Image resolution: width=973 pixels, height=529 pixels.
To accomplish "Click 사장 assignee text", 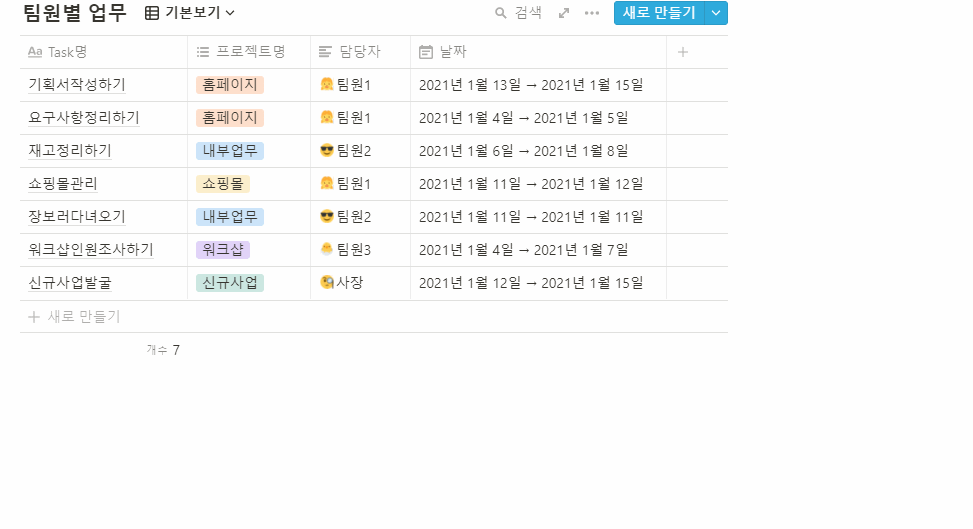I will tap(349, 283).
